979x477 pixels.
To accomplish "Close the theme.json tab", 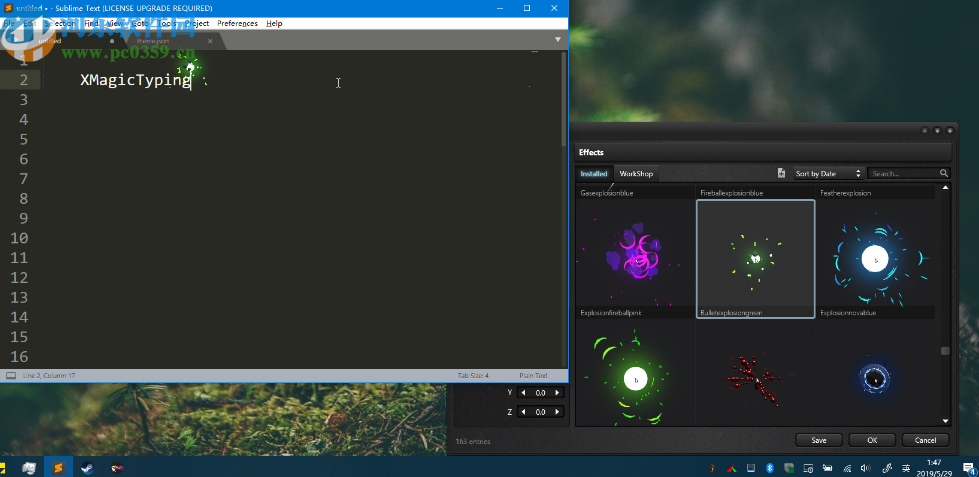I will pyautogui.click(x=210, y=41).
